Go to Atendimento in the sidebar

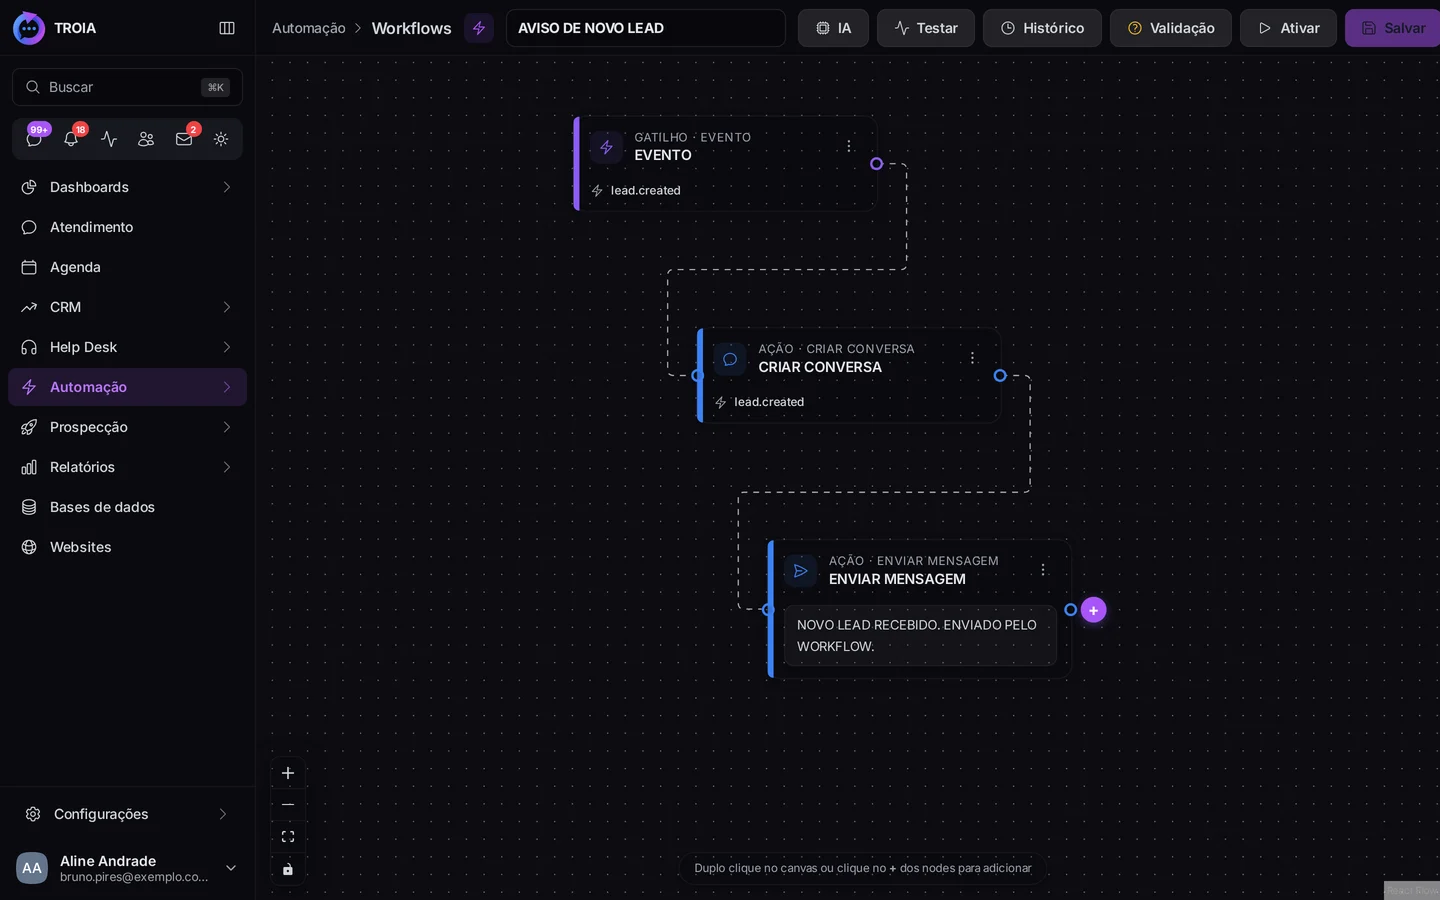(x=127, y=227)
